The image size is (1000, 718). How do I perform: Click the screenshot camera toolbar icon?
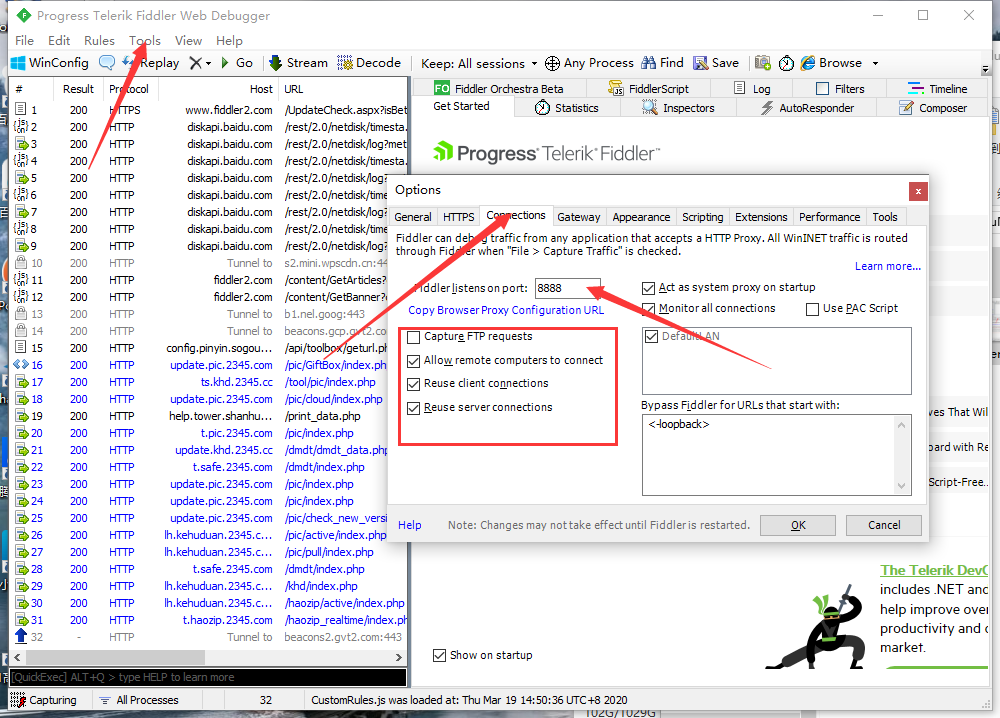tap(762, 62)
